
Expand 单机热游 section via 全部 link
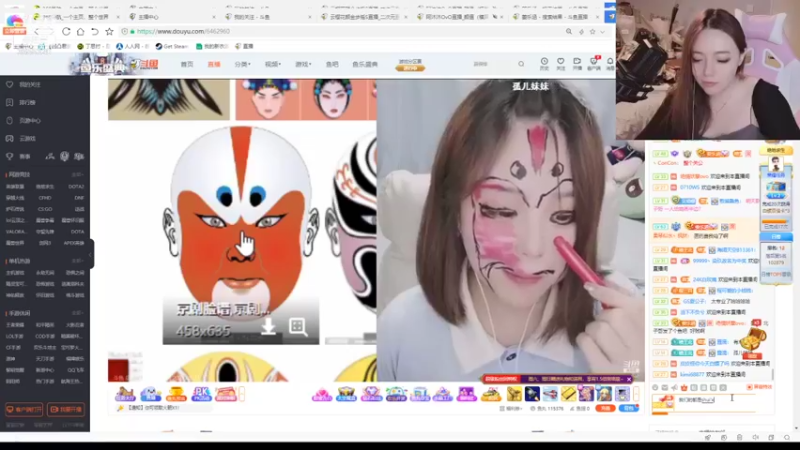coord(77,261)
